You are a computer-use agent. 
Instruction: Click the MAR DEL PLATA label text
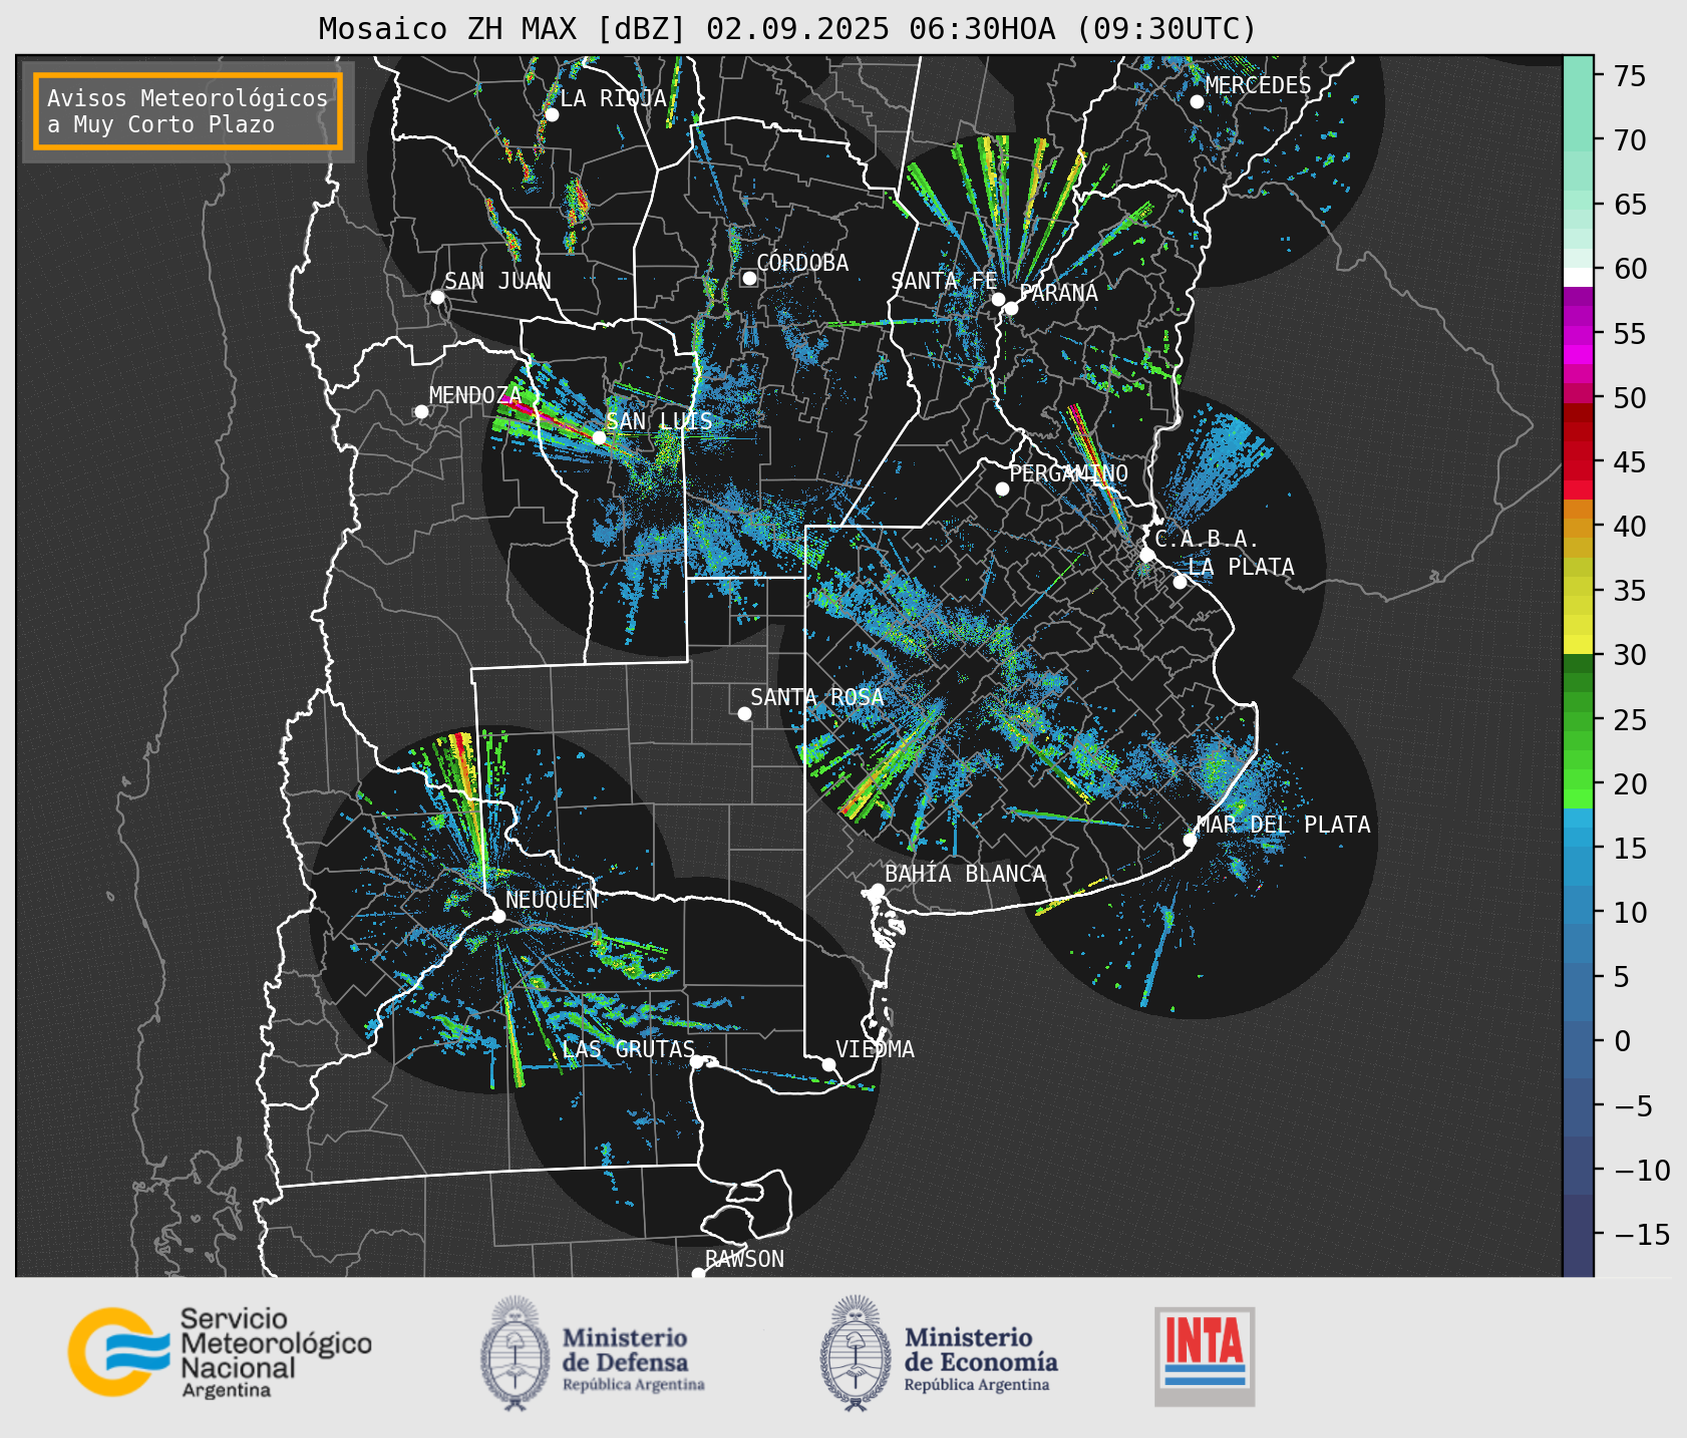pyautogui.click(x=1283, y=825)
